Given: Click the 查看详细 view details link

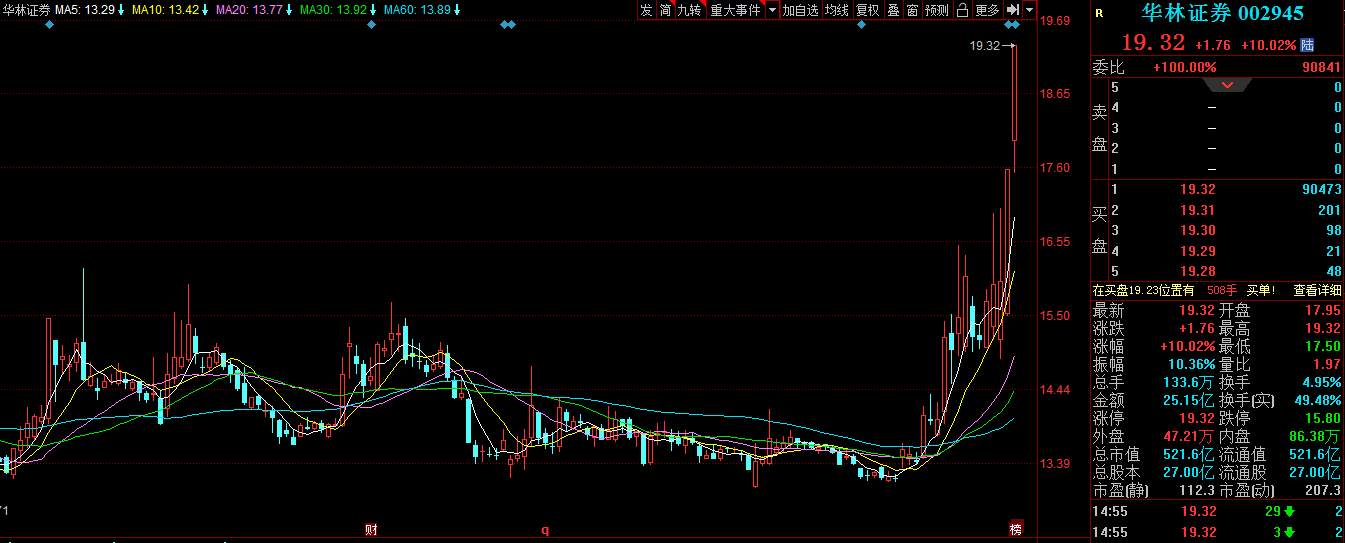Looking at the screenshot, I should click(1318, 290).
